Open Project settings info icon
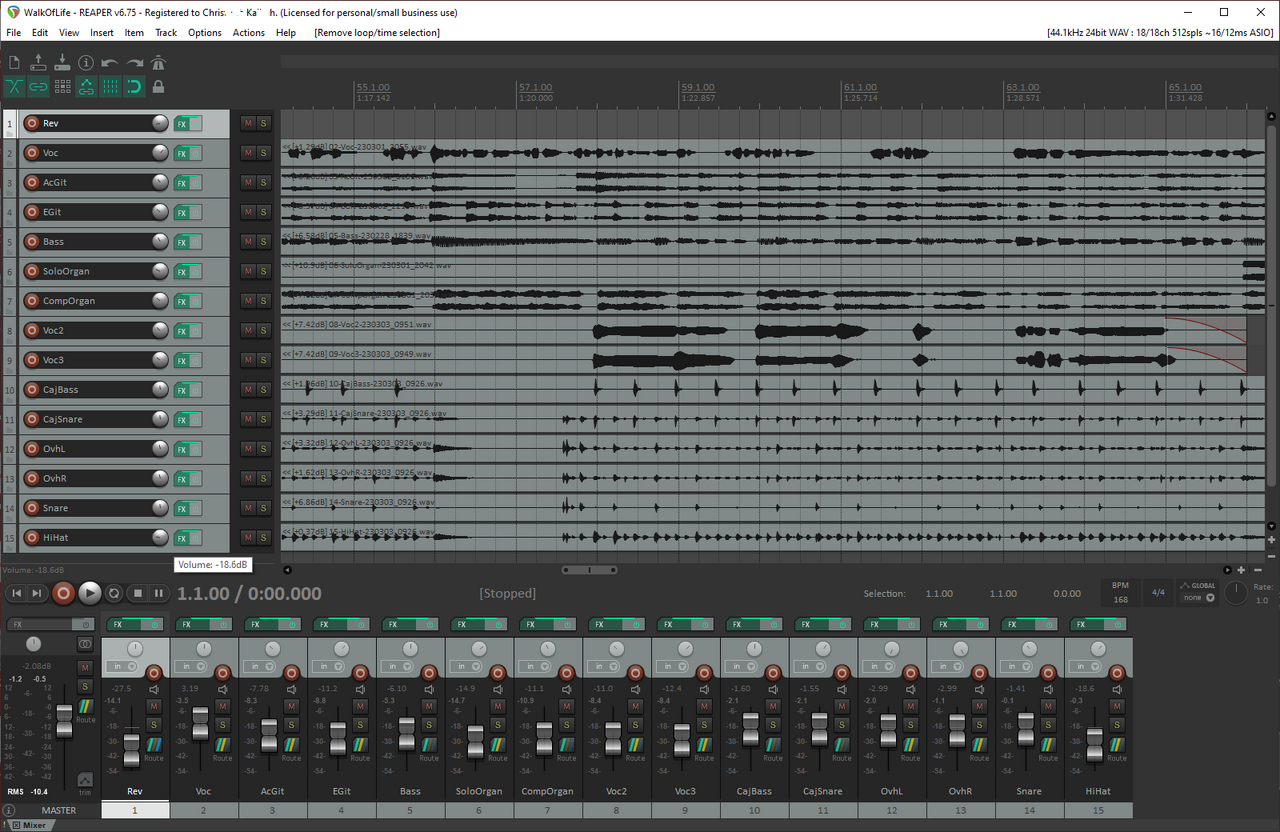Image resolution: width=1280 pixels, height=832 pixels. (x=86, y=63)
